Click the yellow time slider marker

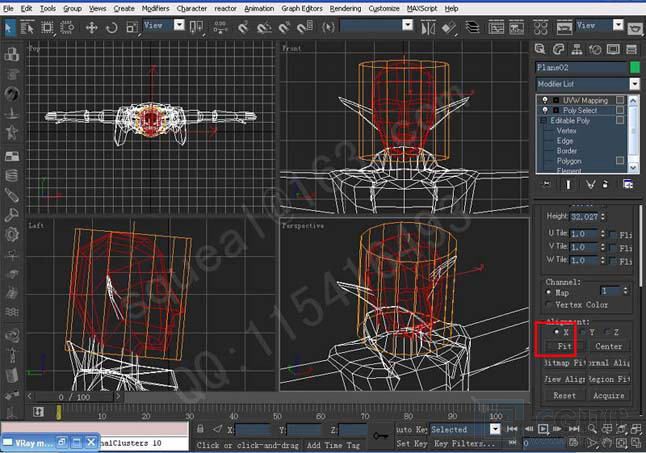59,412
